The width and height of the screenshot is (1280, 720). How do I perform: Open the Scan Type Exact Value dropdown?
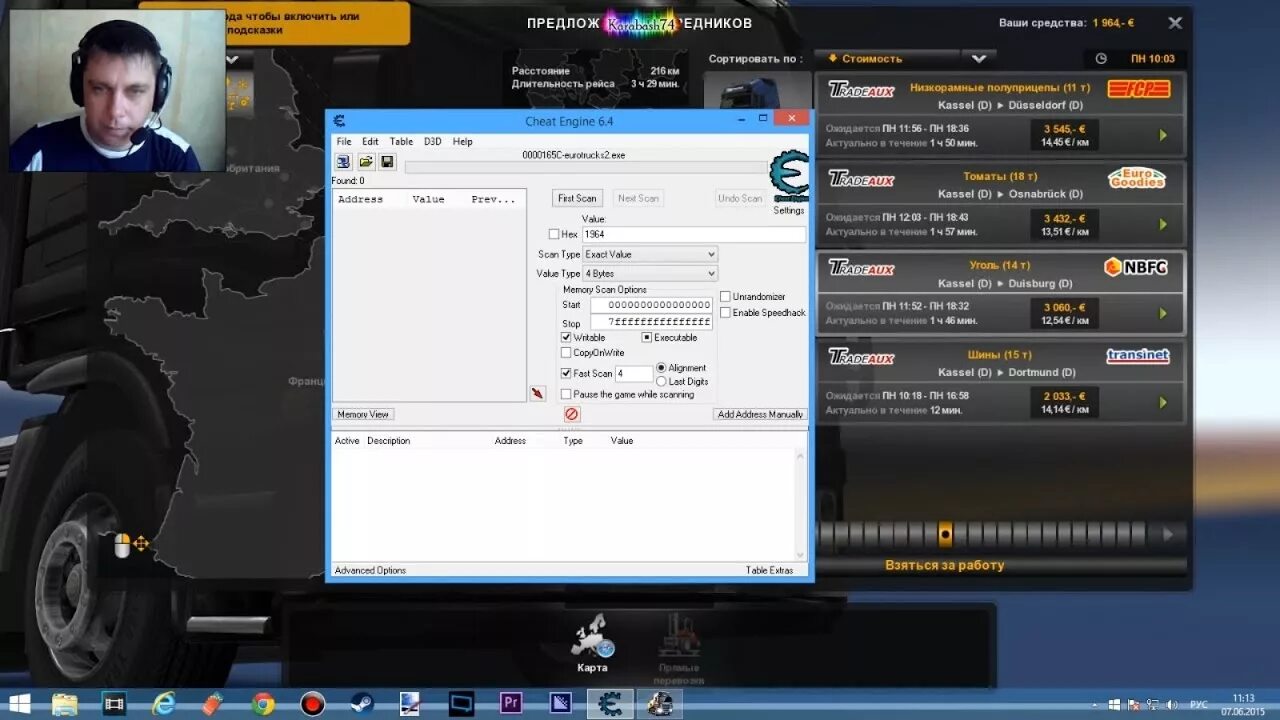pyautogui.click(x=650, y=254)
